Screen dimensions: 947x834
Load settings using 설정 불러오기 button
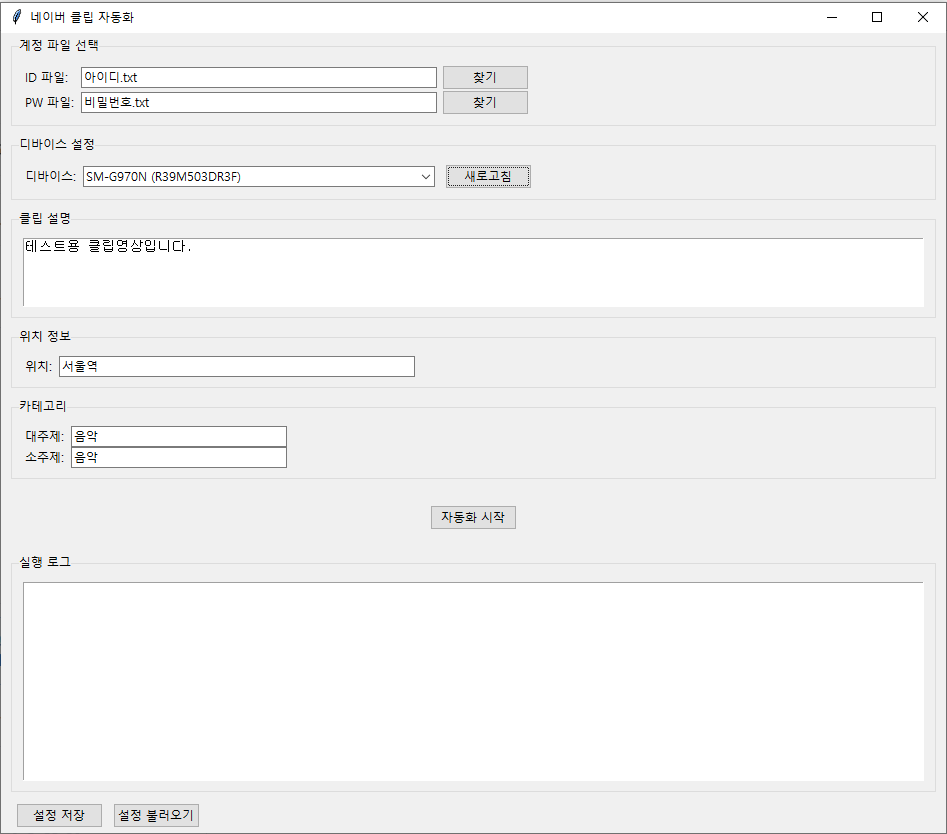[157, 815]
